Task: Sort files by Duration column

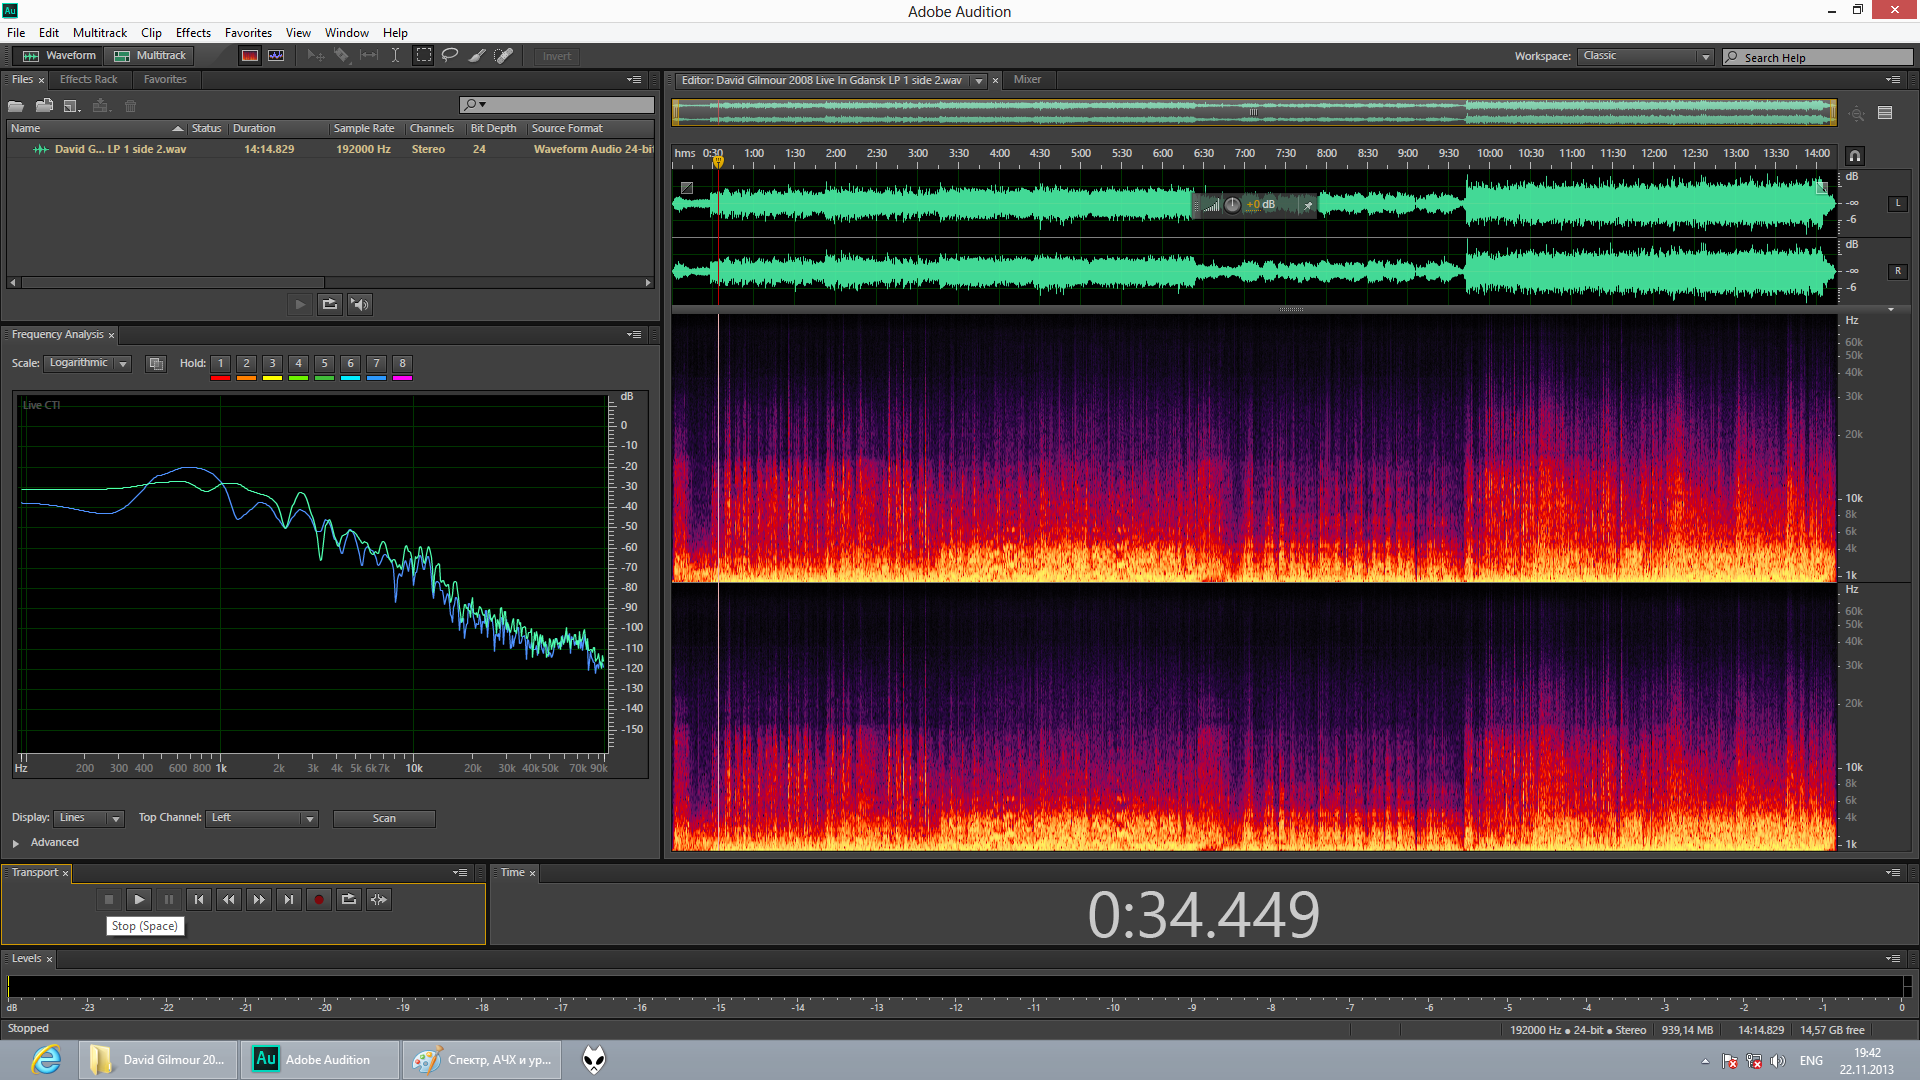Action: (278, 129)
